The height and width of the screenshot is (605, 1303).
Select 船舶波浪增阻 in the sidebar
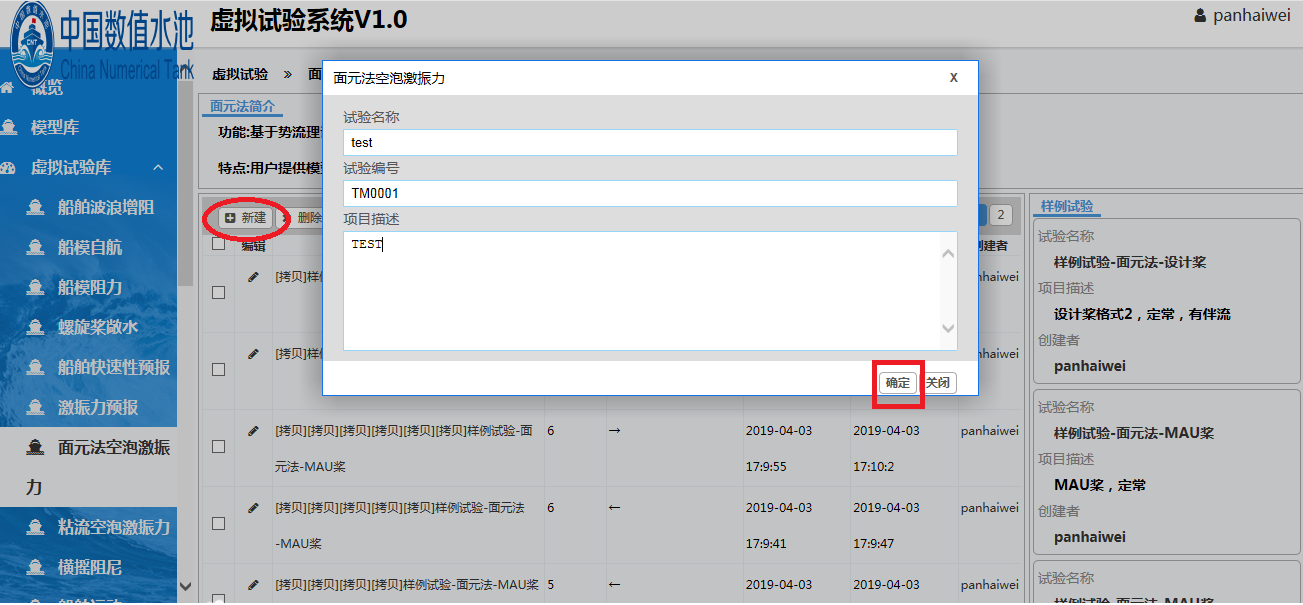105,208
